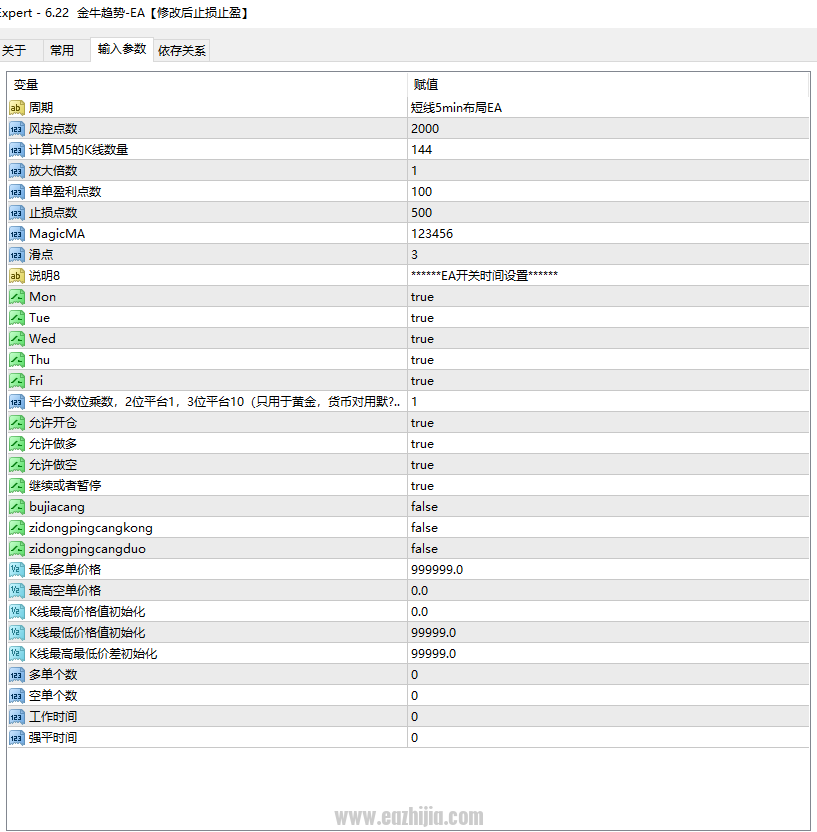Open the true value dropdown for Fri
The height and width of the screenshot is (832, 817).
tap(608, 381)
